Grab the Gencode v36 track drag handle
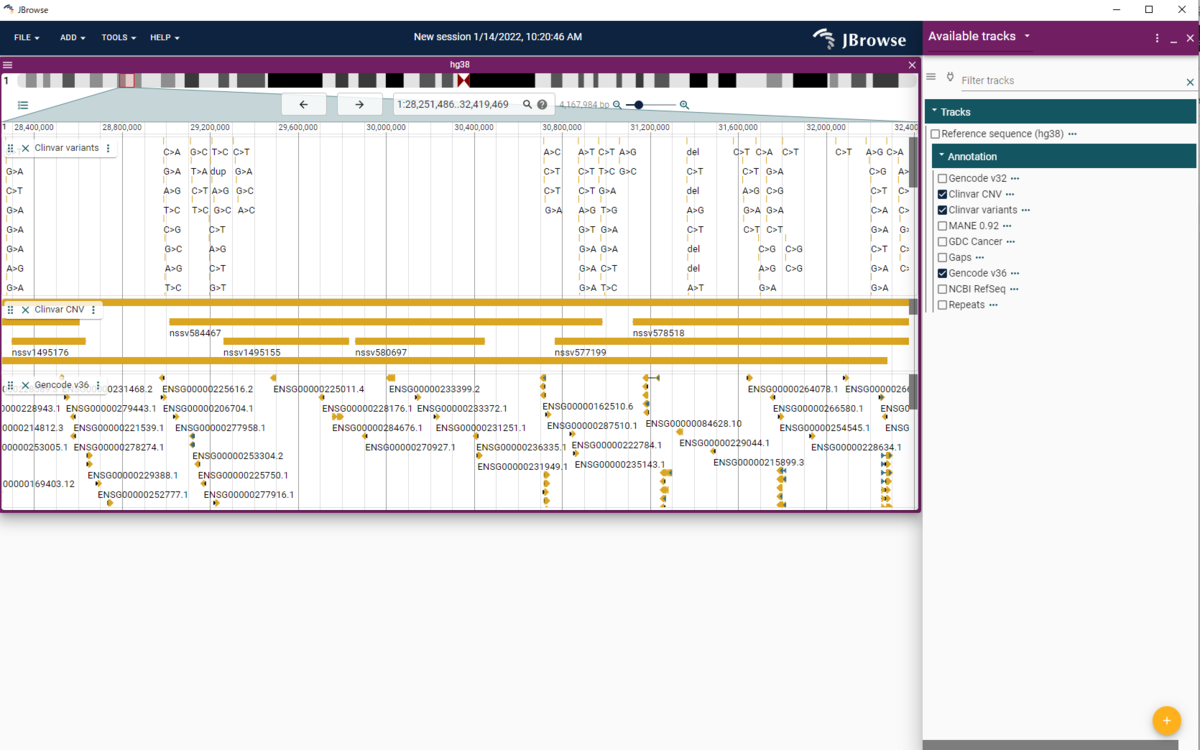 coord(11,385)
